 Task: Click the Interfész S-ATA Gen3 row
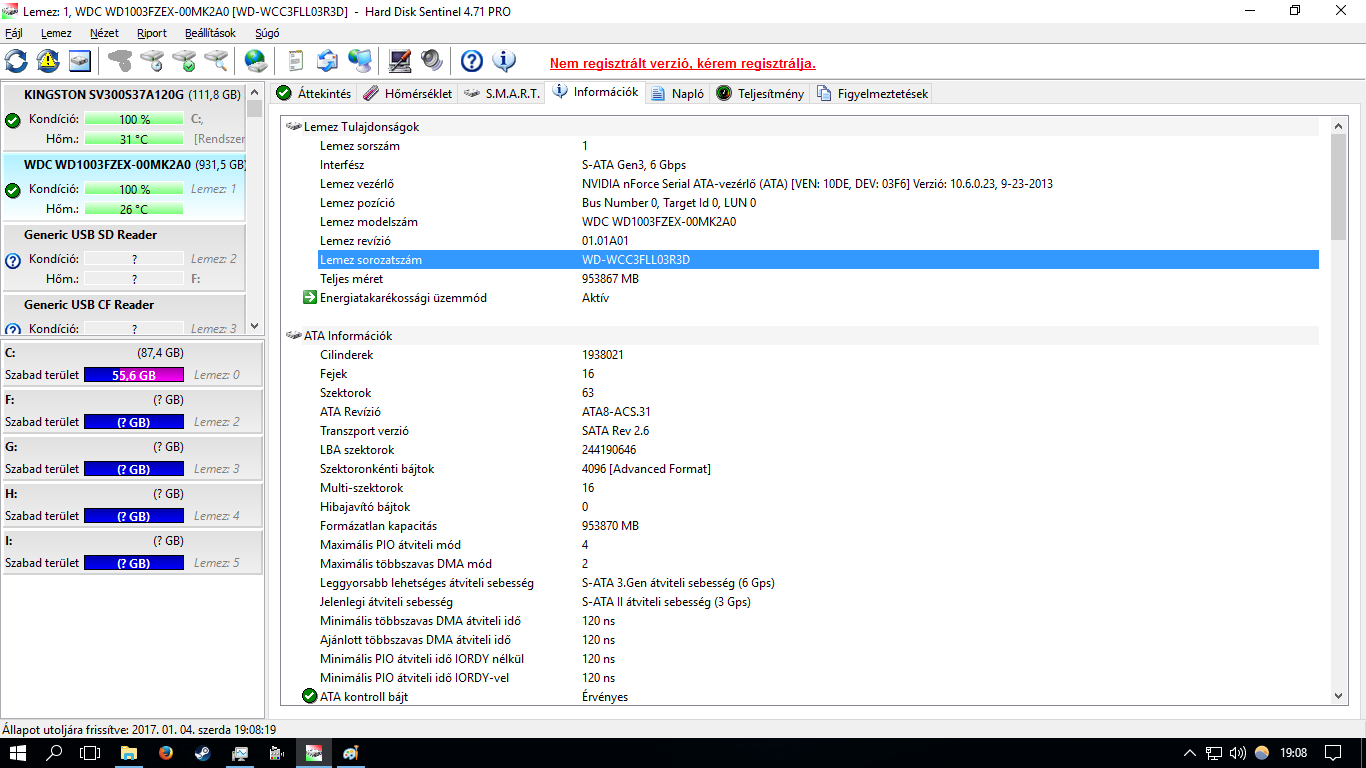[x=817, y=165]
